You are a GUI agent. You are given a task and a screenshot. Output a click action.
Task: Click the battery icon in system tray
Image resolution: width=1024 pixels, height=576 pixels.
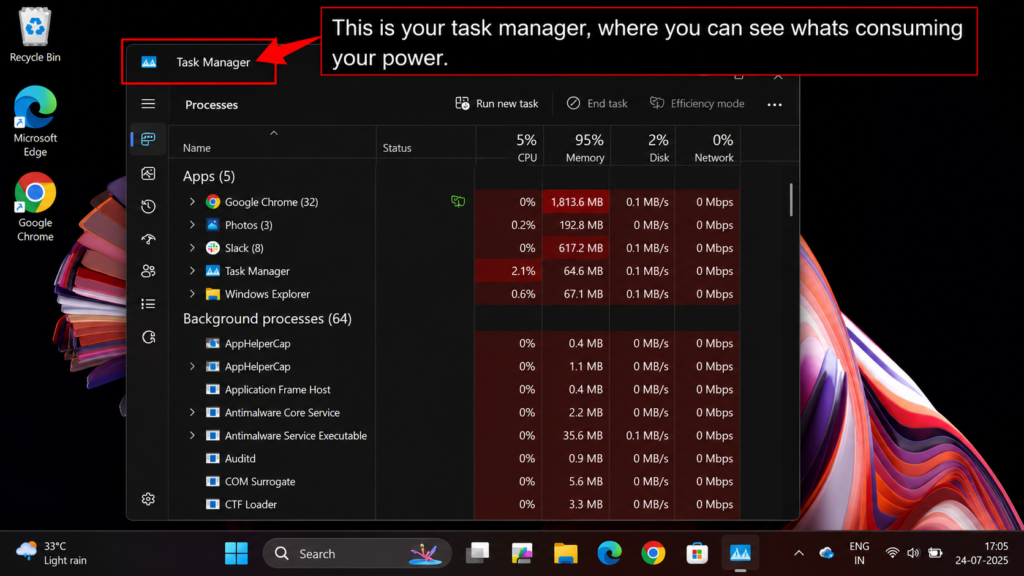[x=935, y=553]
